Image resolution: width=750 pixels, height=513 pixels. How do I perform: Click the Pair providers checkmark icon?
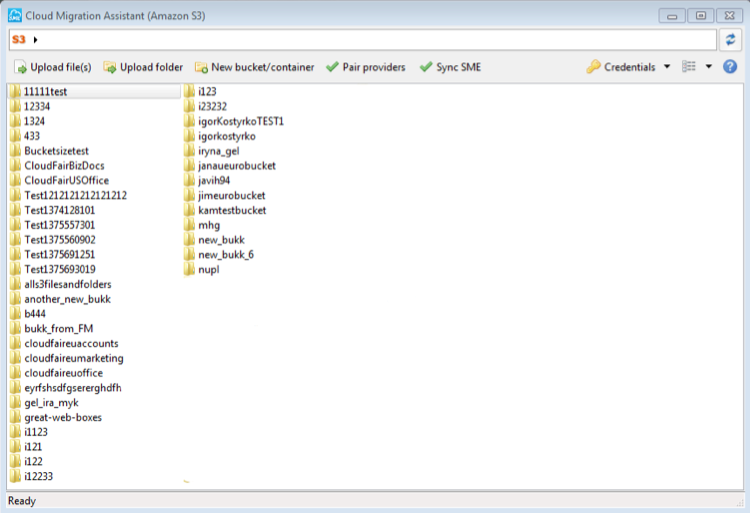(x=332, y=67)
